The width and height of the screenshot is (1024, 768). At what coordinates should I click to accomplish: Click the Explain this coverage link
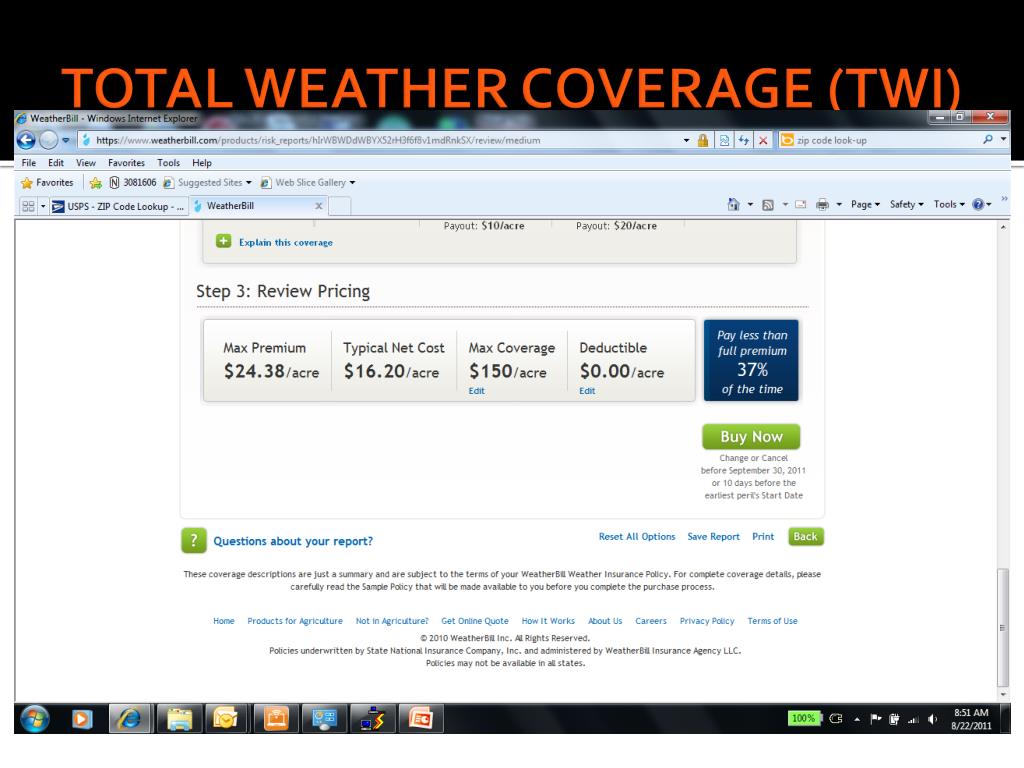(285, 242)
